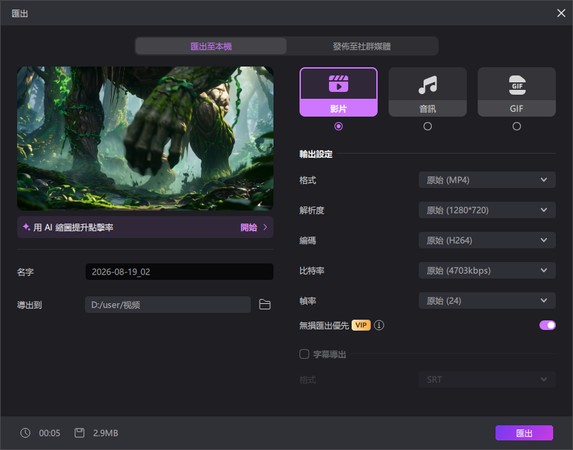Select the radio button under 音訊

coord(428,126)
